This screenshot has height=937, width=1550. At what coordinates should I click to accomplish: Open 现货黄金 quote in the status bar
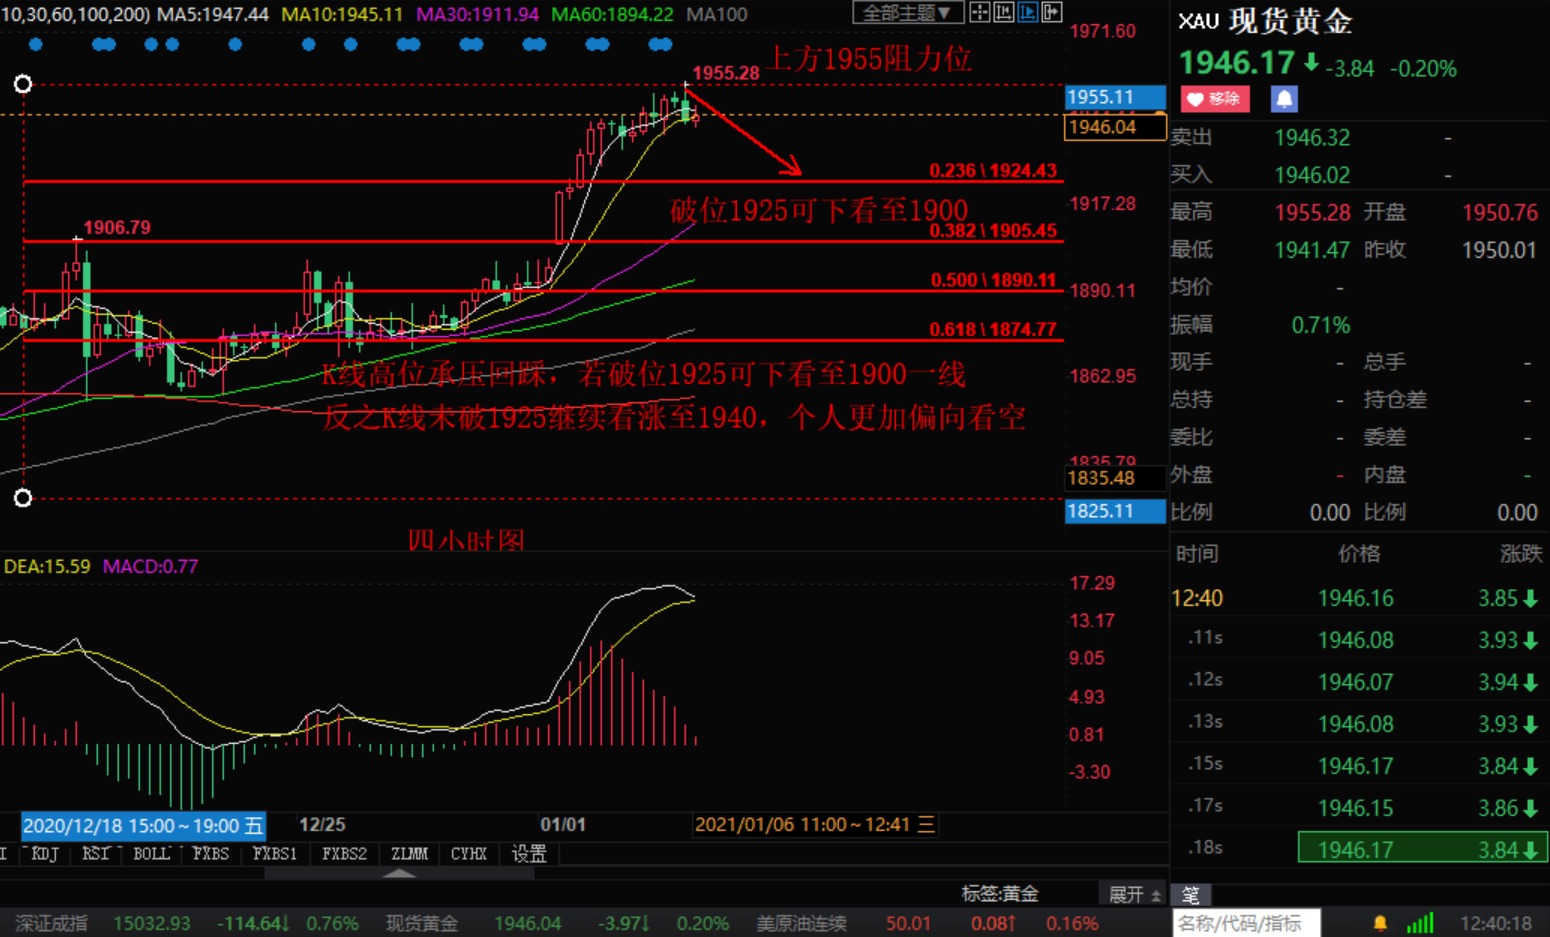pyautogui.click(x=422, y=923)
